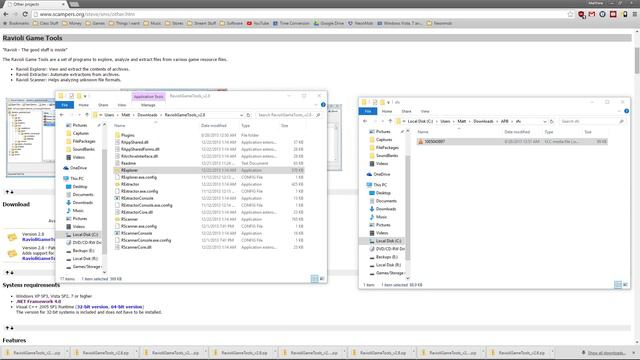
Task: Bookmark this page with the star icon
Action: click(x=570, y=14)
